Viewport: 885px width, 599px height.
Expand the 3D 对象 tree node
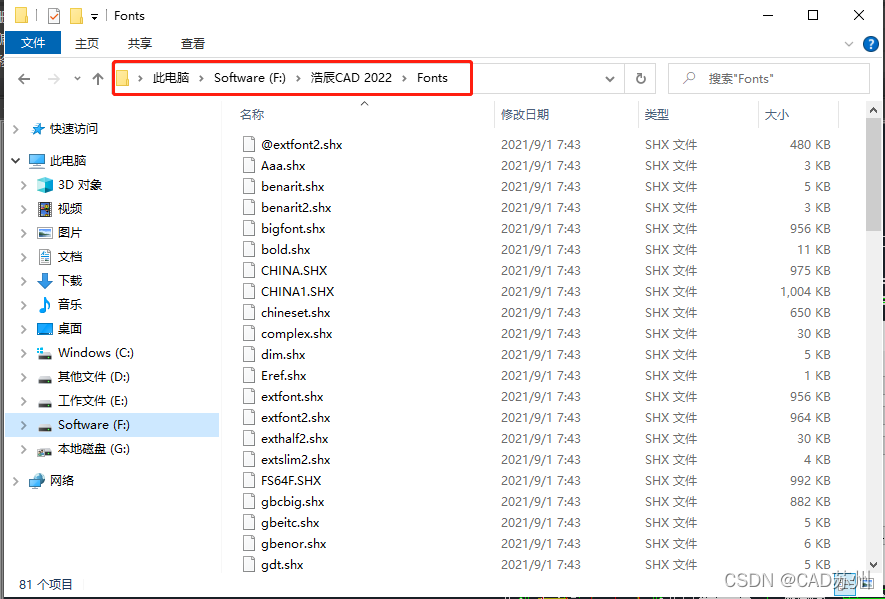point(23,185)
